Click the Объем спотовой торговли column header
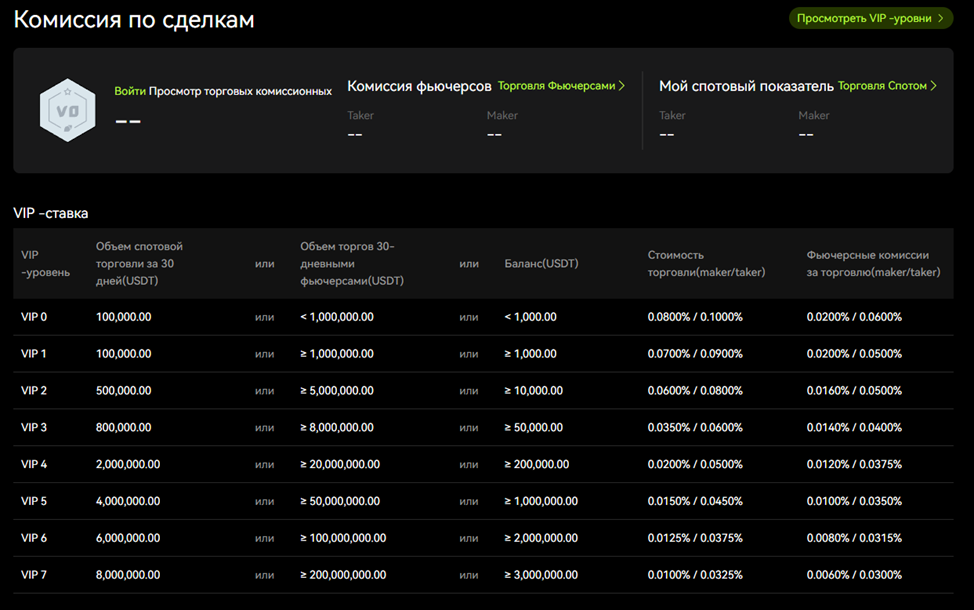This screenshot has height=610, width=974. point(140,262)
